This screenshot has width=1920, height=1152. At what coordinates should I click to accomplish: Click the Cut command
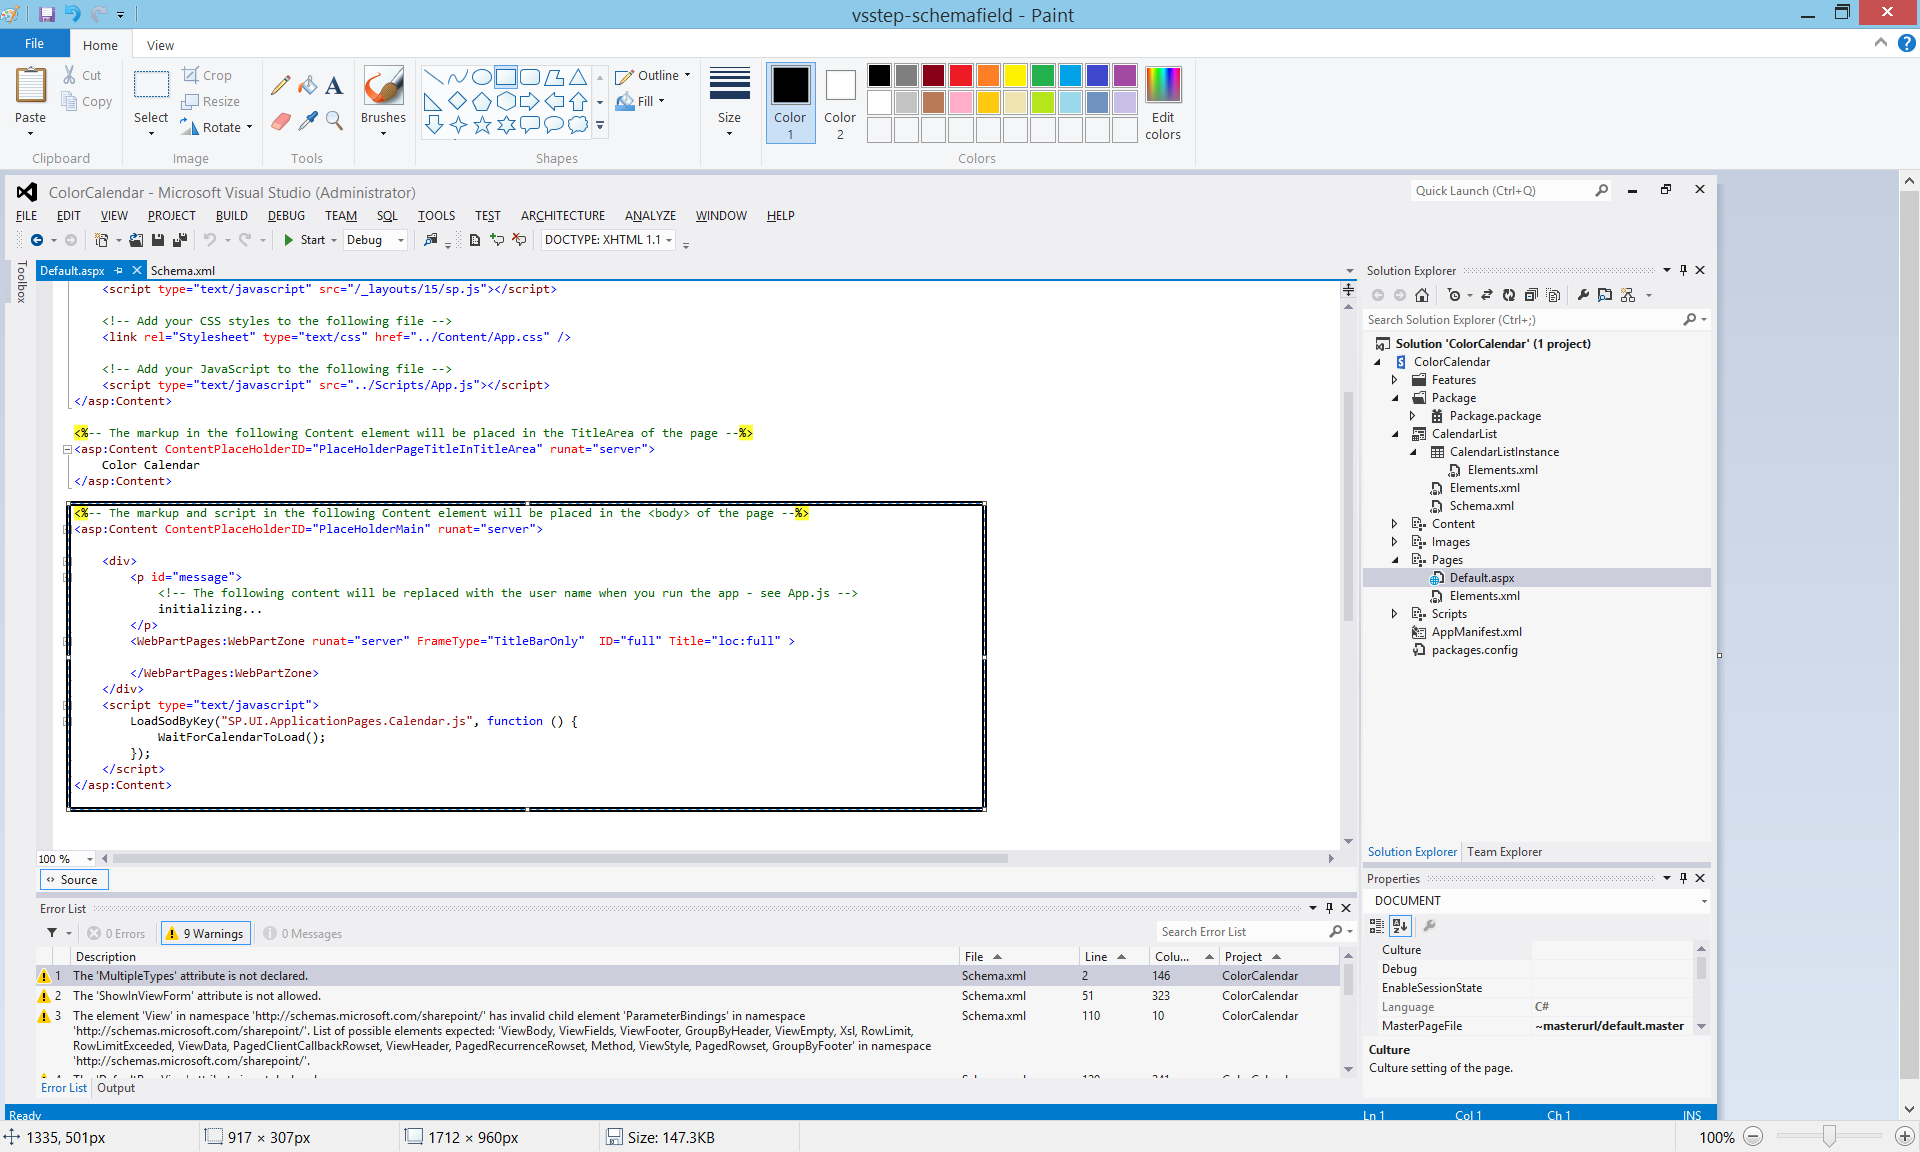pos(82,75)
